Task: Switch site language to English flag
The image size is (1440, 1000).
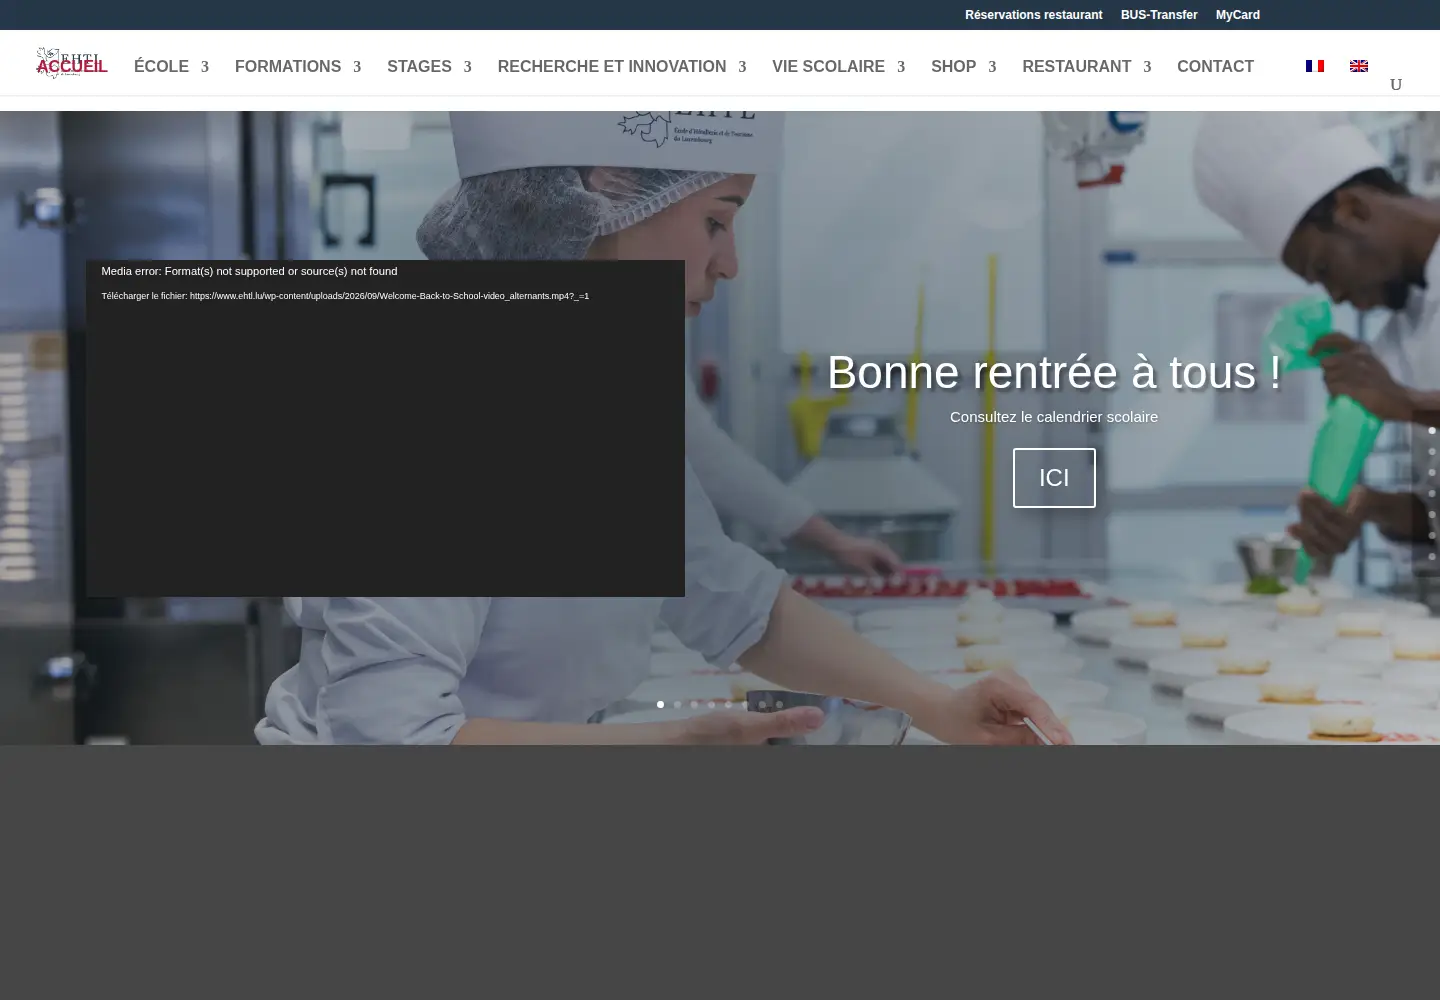Action: click(x=1358, y=66)
